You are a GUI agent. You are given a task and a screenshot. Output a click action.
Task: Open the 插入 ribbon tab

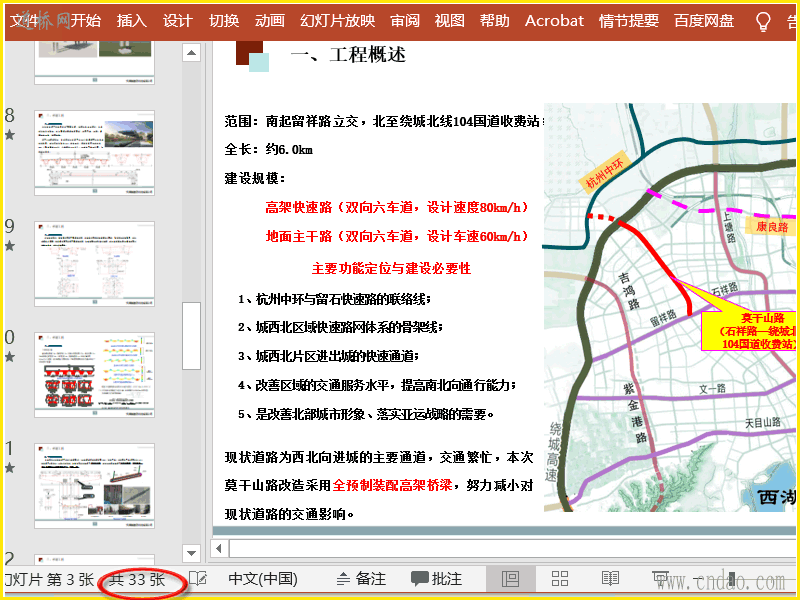pyautogui.click(x=132, y=20)
